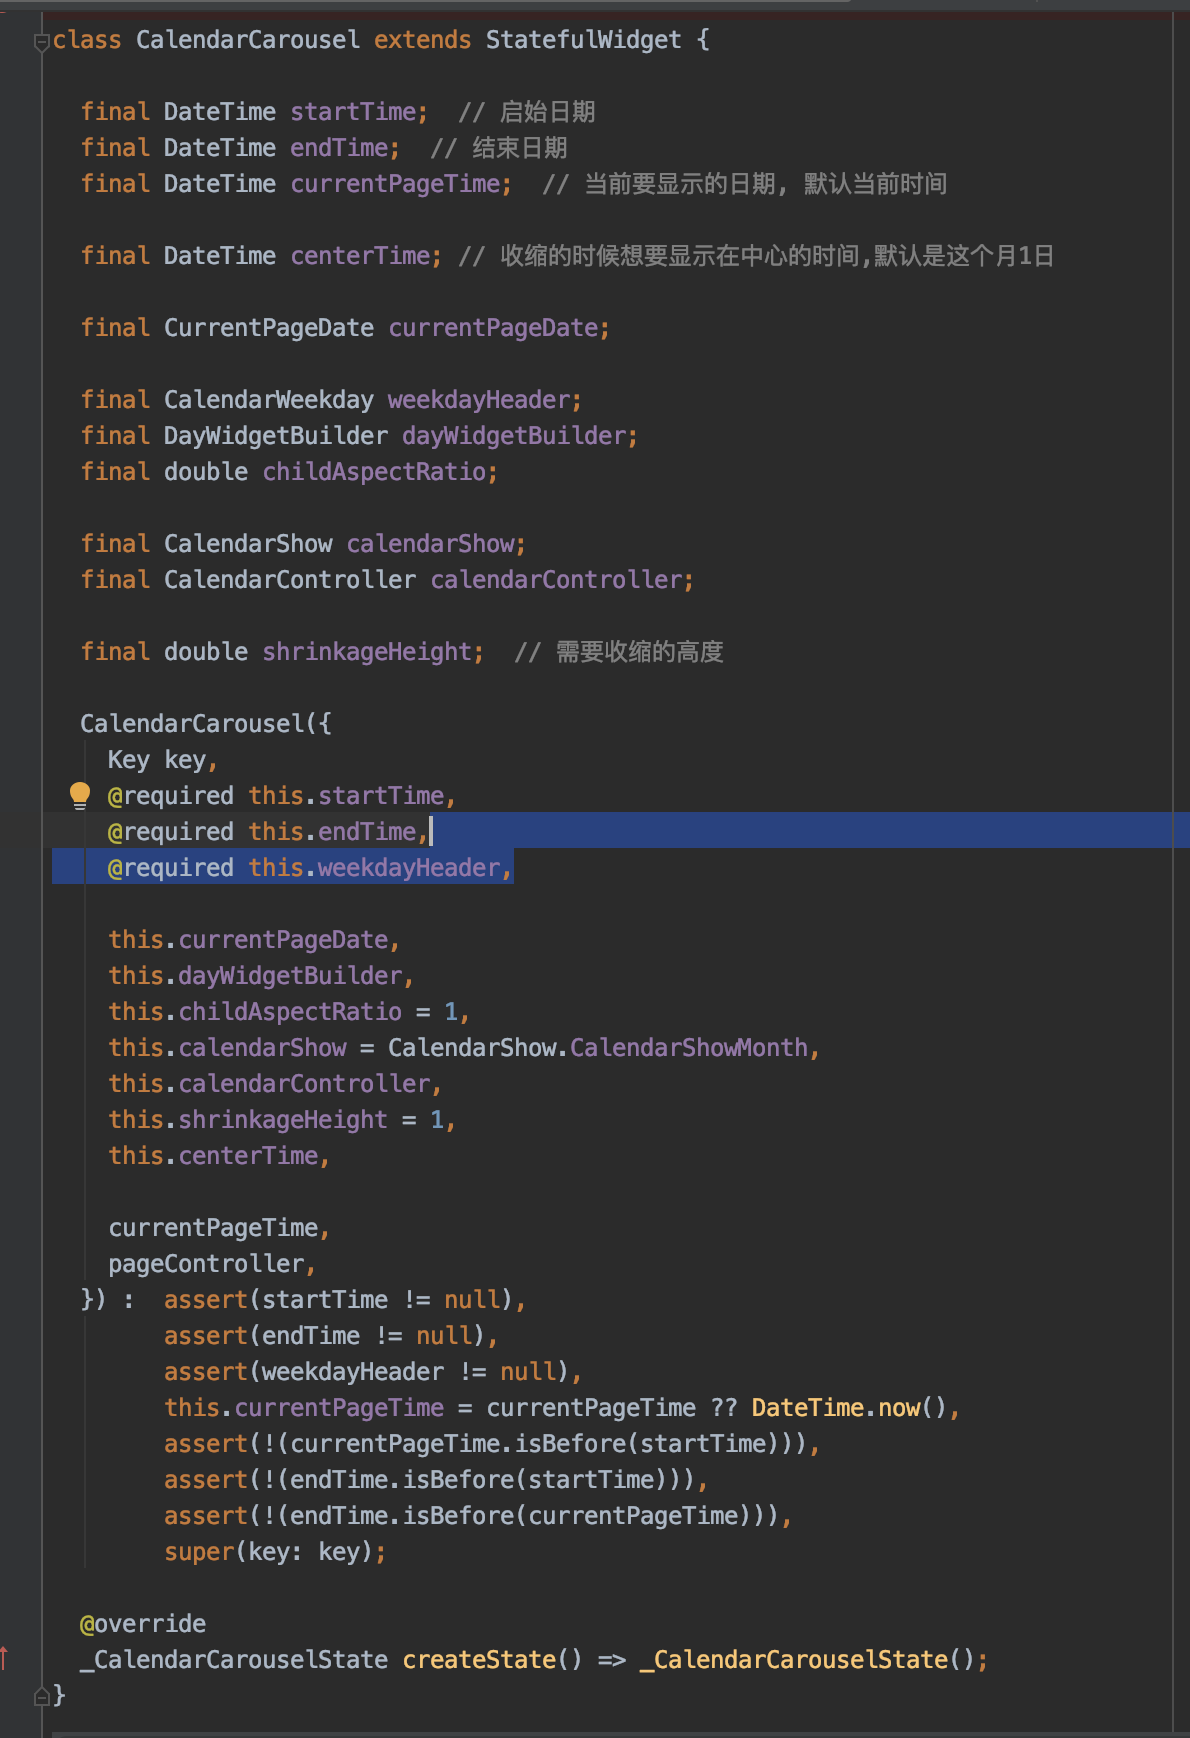Click the createState() method name
This screenshot has width=1190, height=1738.
pos(478,1660)
